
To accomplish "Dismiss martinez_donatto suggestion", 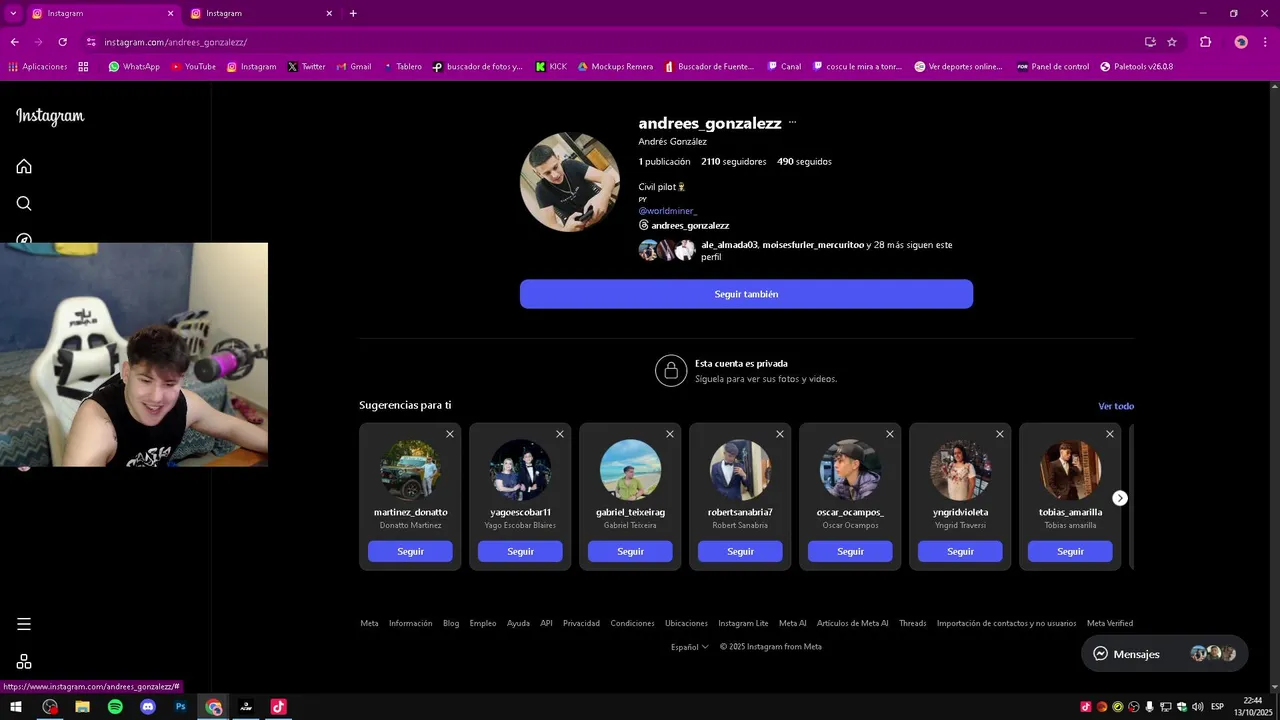I will [x=450, y=434].
